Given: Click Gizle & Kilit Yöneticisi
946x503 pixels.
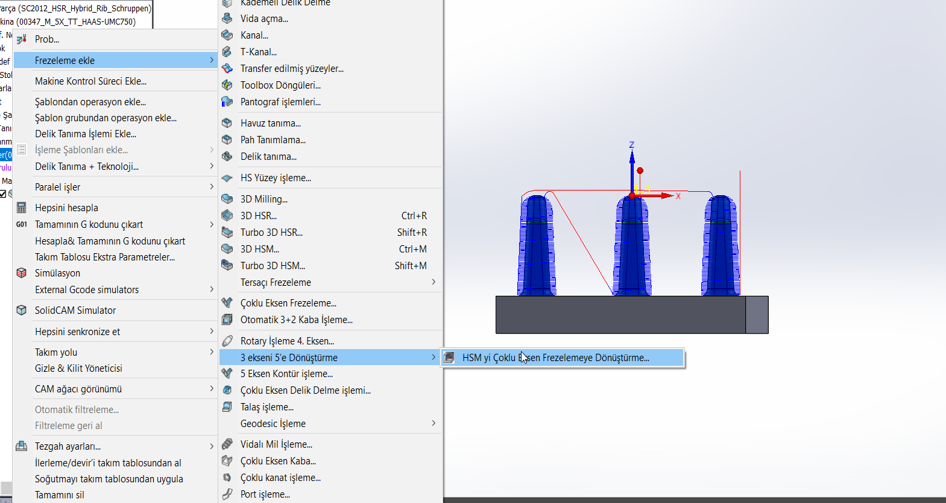Looking at the screenshot, I should pyautogui.click(x=78, y=368).
